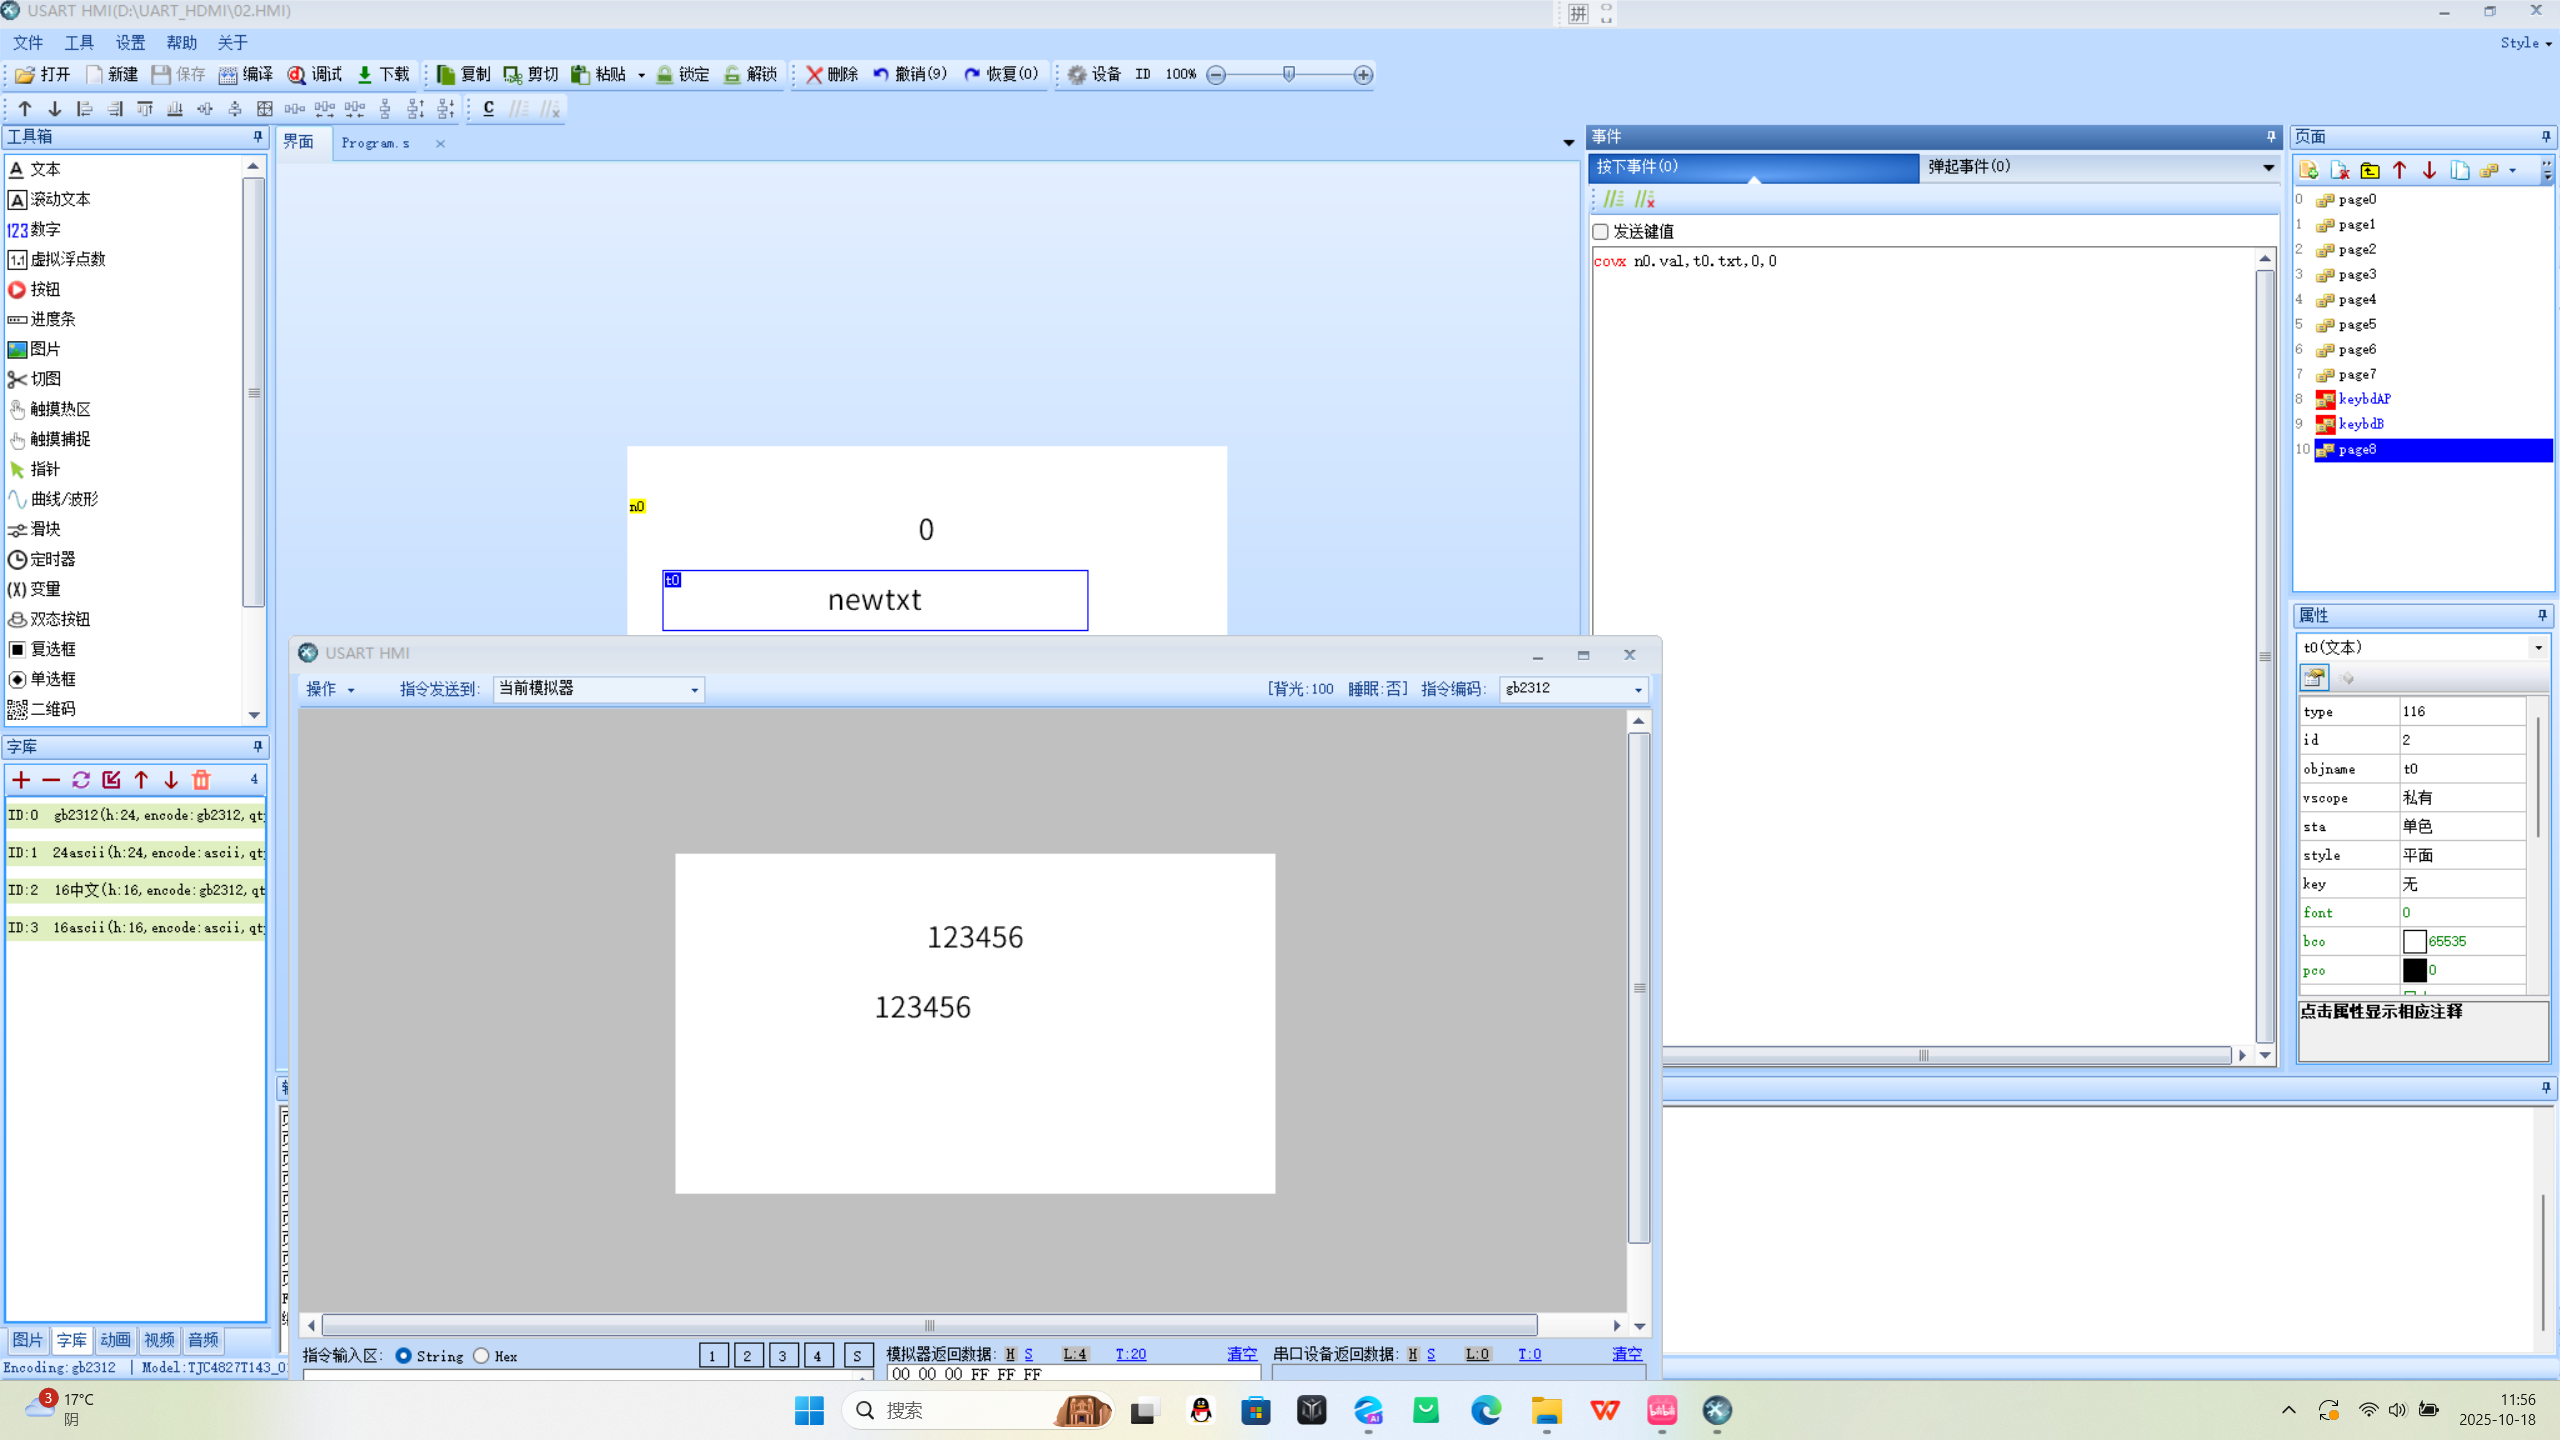This screenshot has width=2560, height=1440.
Task: Click the add page icon in 页面 panel
Action: coord(2308,170)
